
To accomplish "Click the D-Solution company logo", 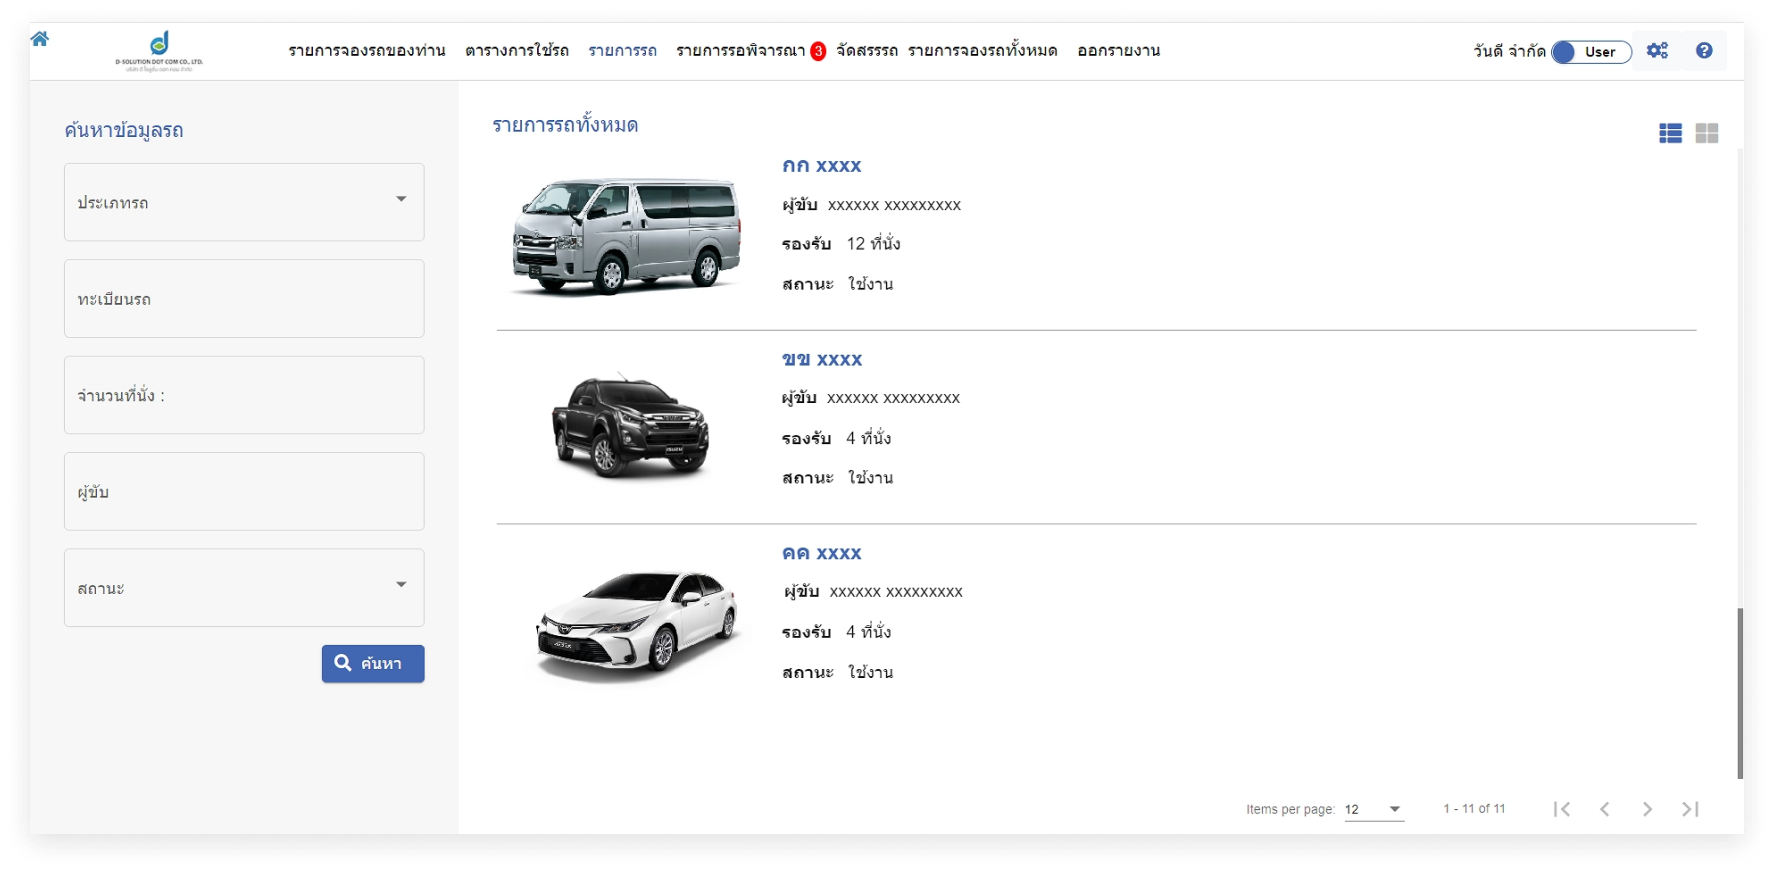I will 159,51.
